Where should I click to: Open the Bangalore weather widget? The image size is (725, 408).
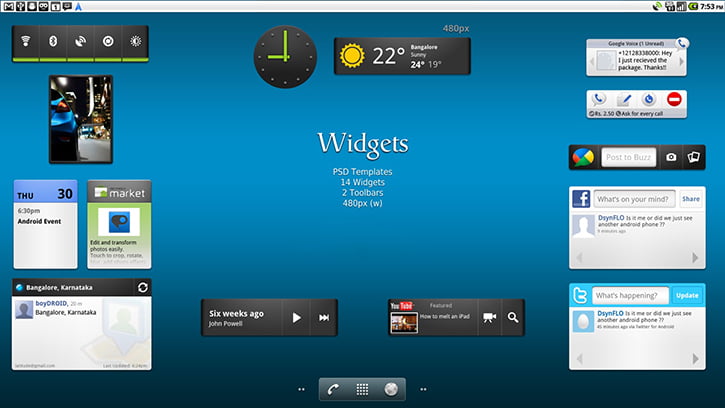click(402, 56)
